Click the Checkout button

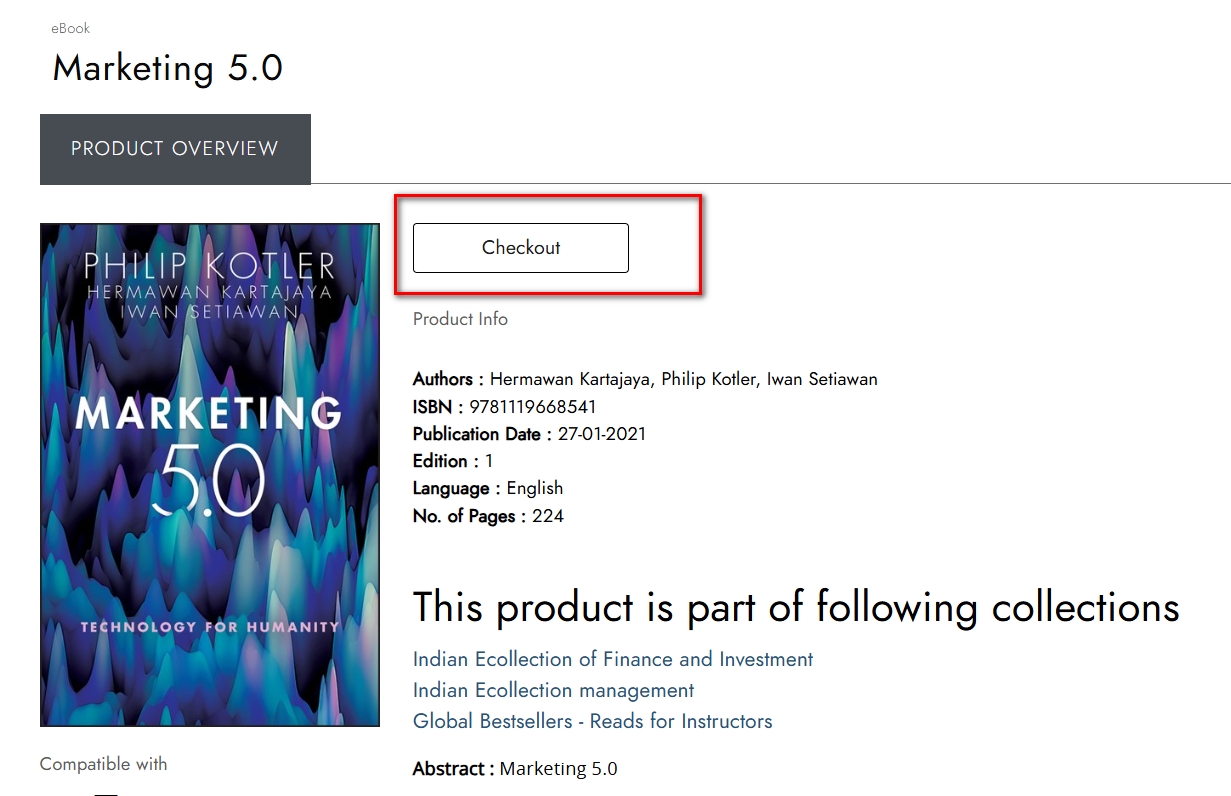[x=520, y=248]
